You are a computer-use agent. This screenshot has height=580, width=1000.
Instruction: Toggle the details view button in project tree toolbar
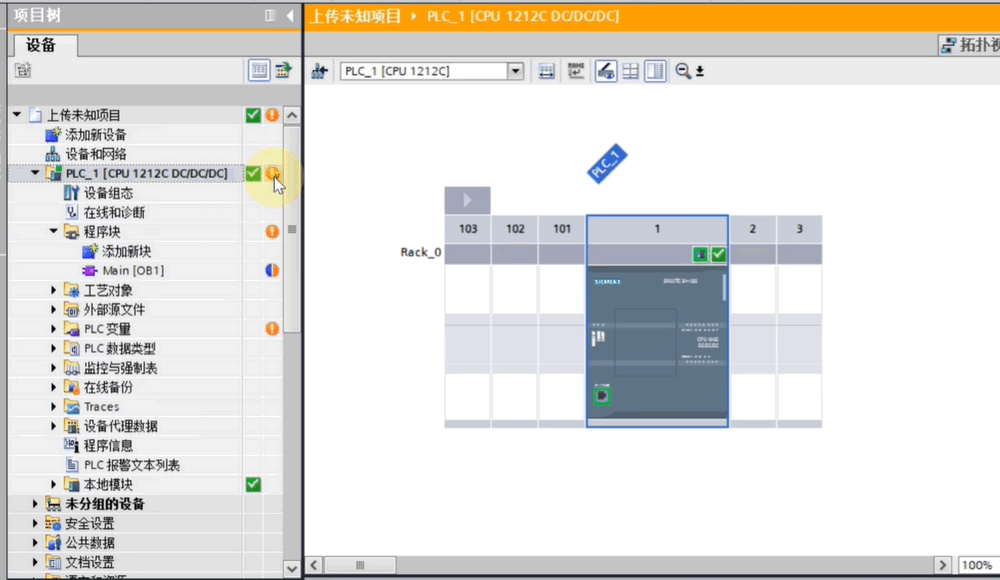(259, 70)
